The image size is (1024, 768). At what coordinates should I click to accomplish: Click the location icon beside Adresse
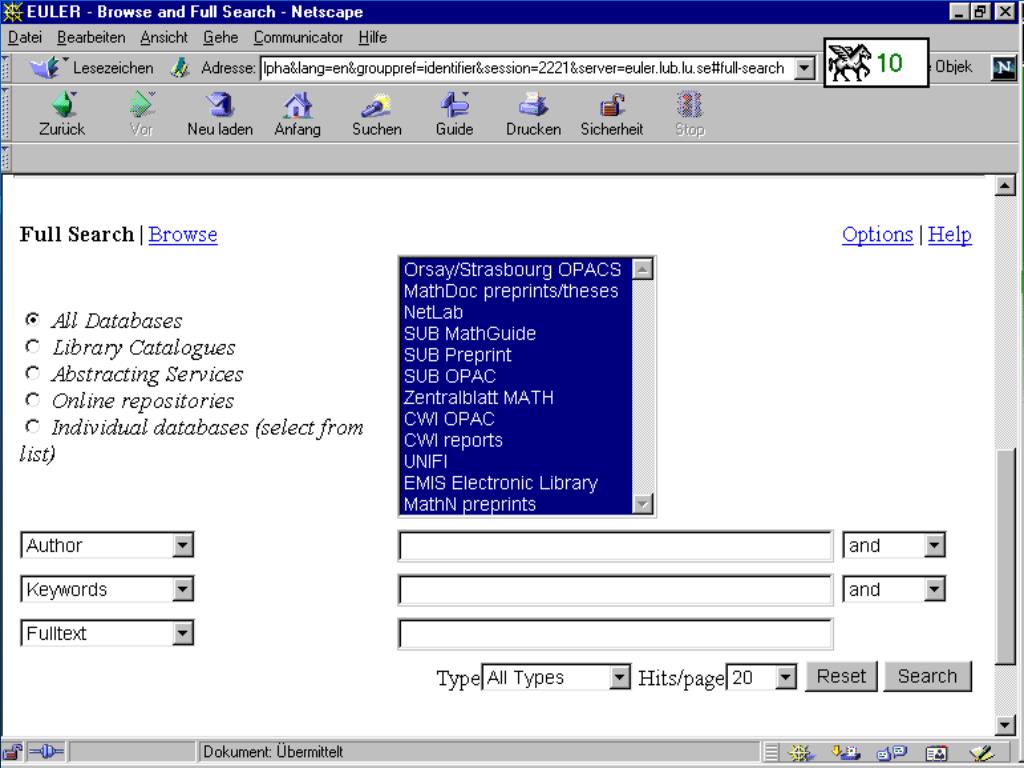[x=180, y=67]
